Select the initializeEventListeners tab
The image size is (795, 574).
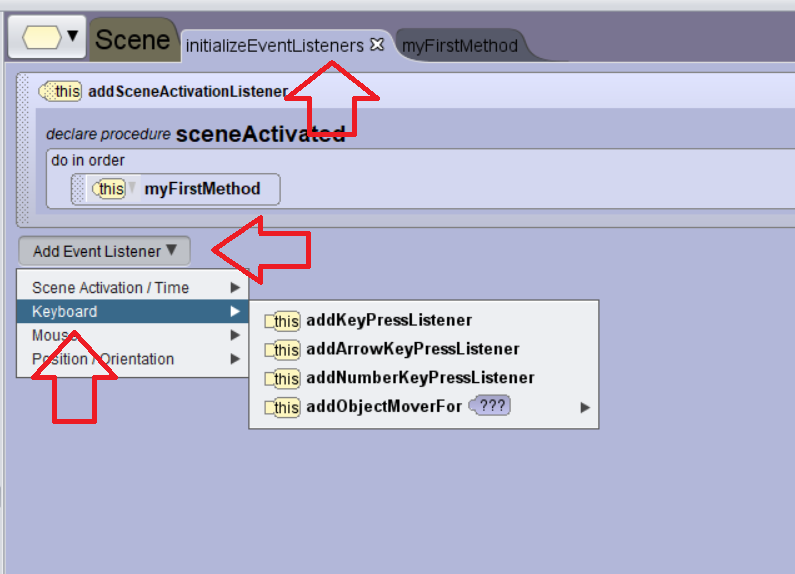(275, 46)
